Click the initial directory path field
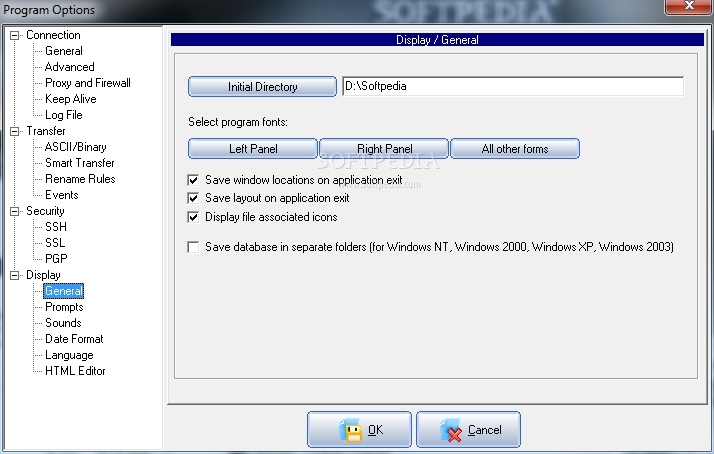714x454 pixels. (513, 86)
